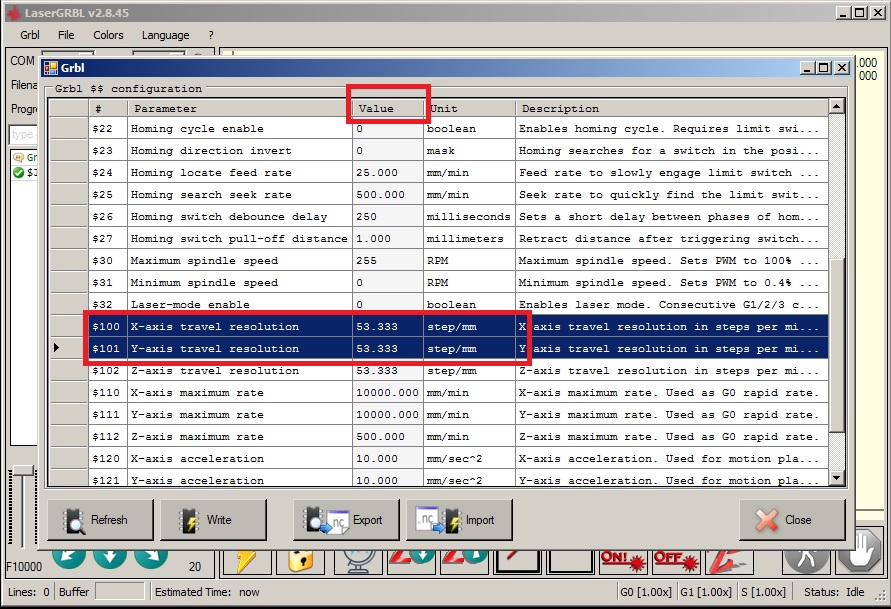Click the padlock unlock icon in LaserGRBL
The height and width of the screenshot is (609, 891).
(x=301, y=561)
